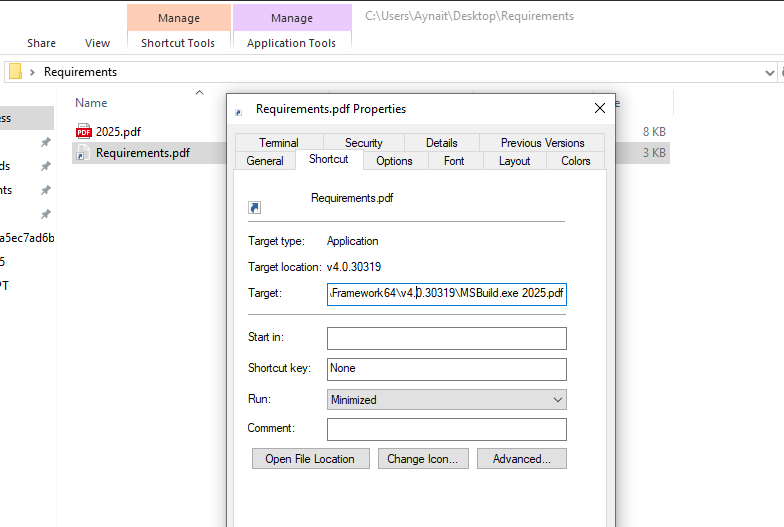
Task: Open the address bar history dropdown arrow
Action: pyautogui.click(x=769, y=72)
